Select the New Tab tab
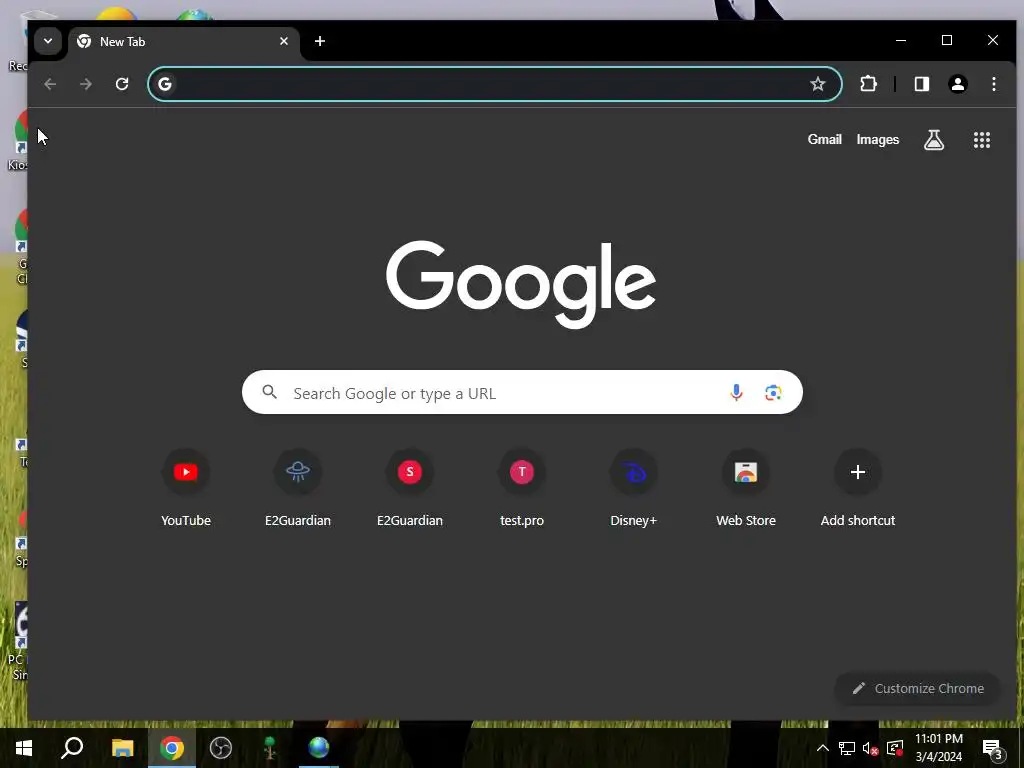 tap(184, 42)
